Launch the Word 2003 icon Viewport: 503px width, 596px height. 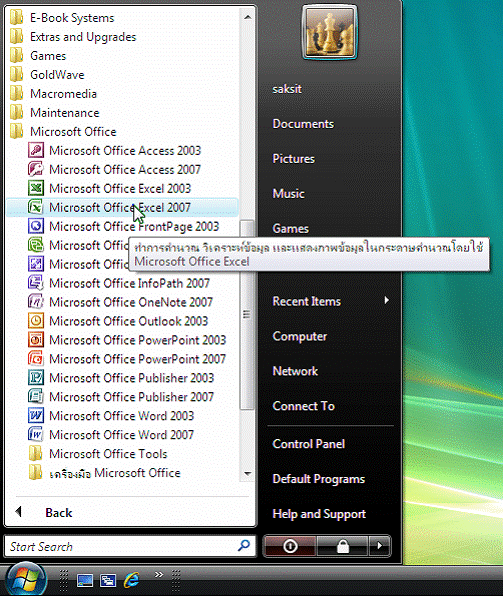[36, 415]
